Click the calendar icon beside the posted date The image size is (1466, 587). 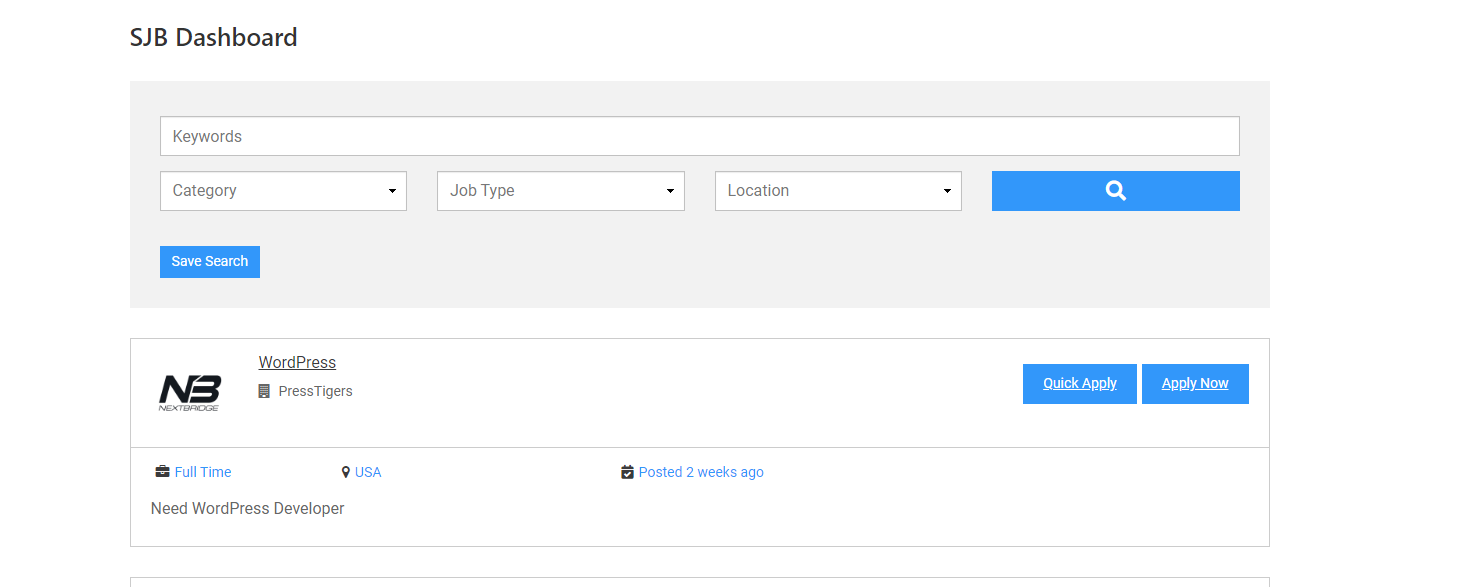627,471
